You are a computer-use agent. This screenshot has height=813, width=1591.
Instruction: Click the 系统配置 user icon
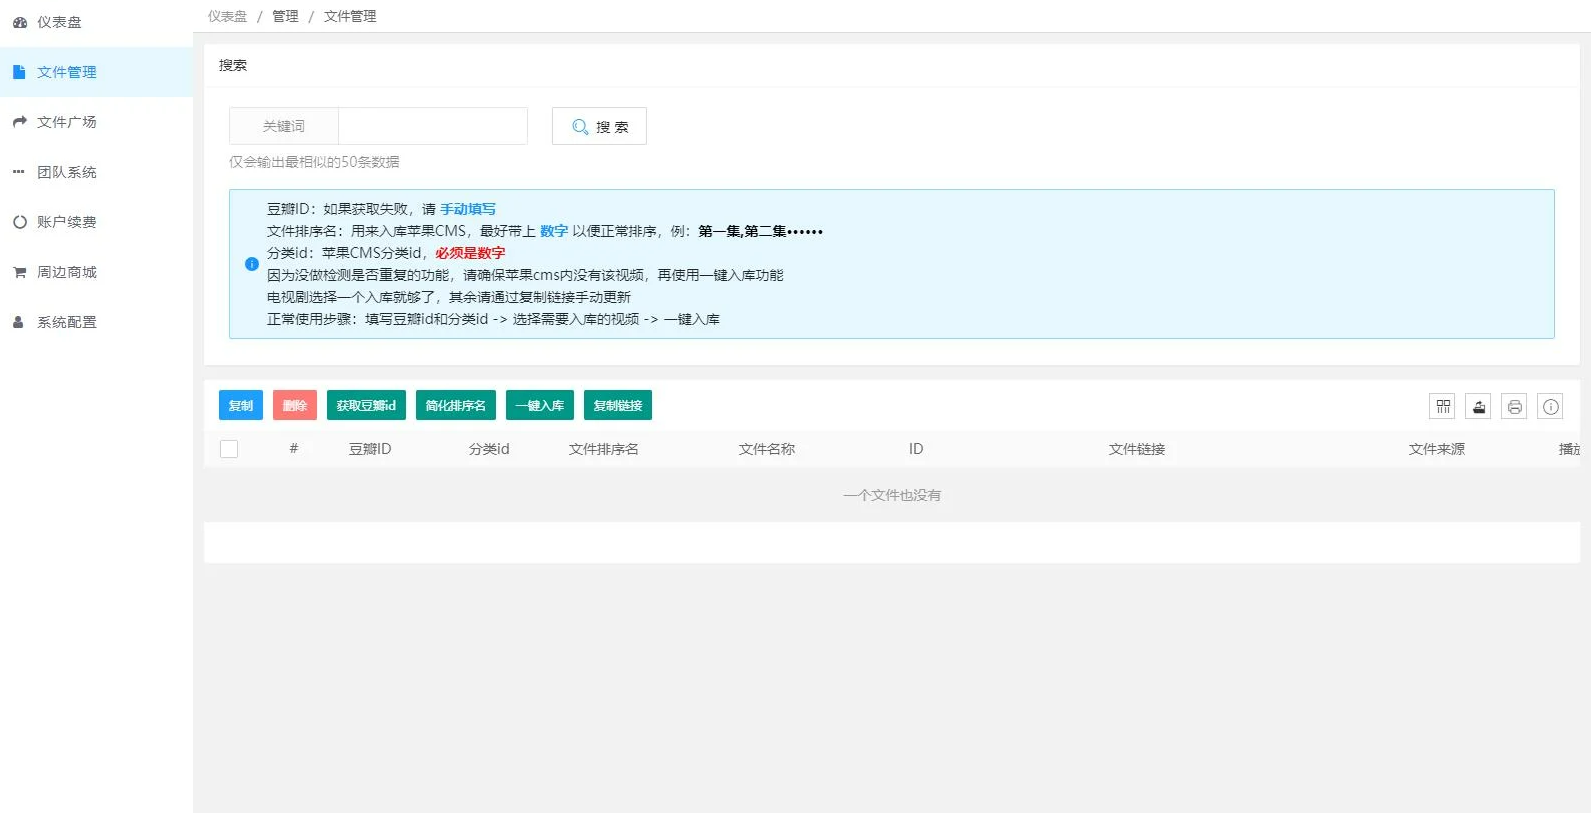(x=19, y=322)
